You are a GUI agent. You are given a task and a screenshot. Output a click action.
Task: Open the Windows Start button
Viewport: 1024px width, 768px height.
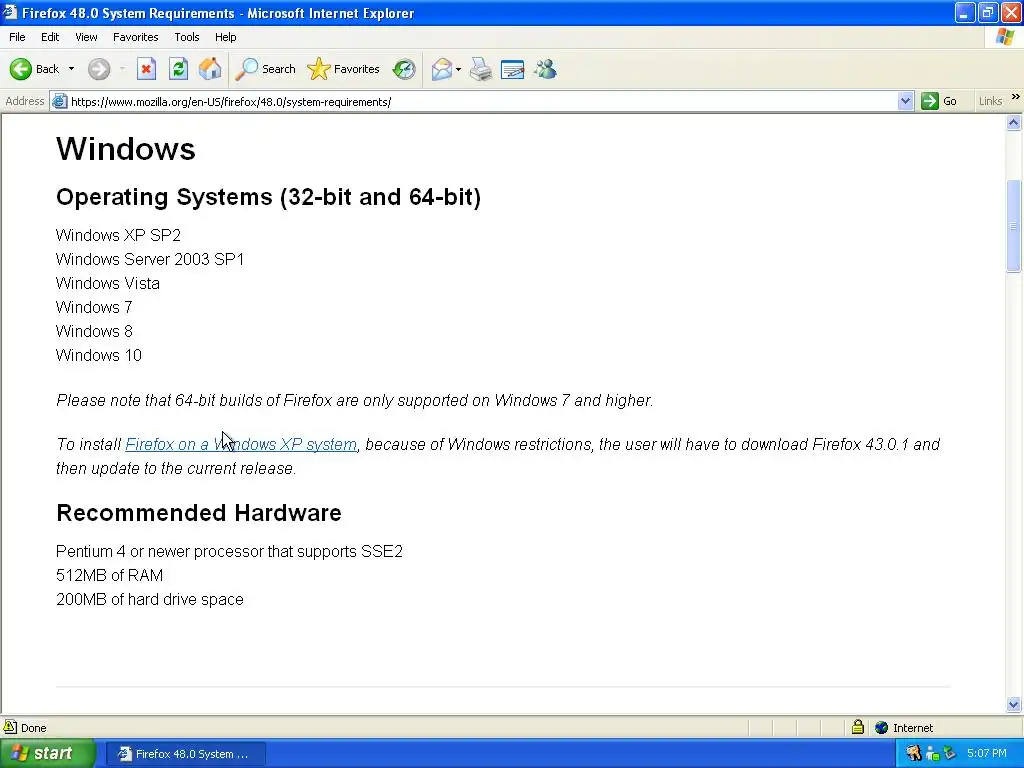point(48,754)
